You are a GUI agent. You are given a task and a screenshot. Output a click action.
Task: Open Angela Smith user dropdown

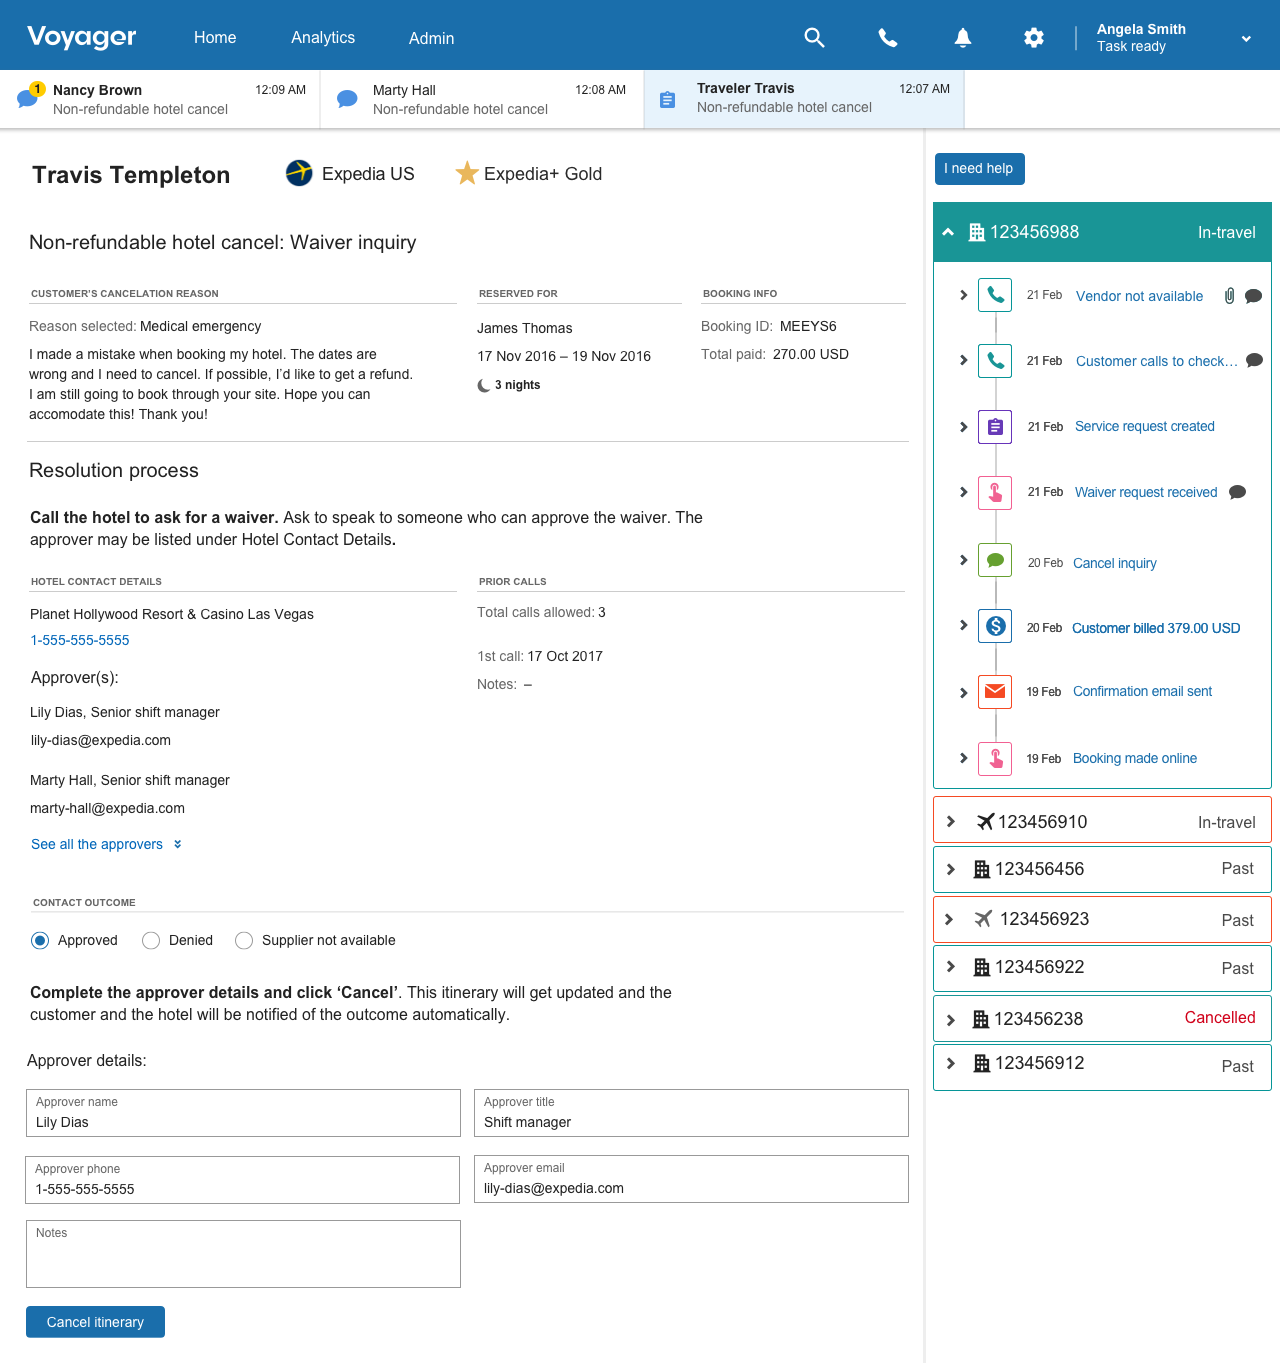coord(1246,39)
